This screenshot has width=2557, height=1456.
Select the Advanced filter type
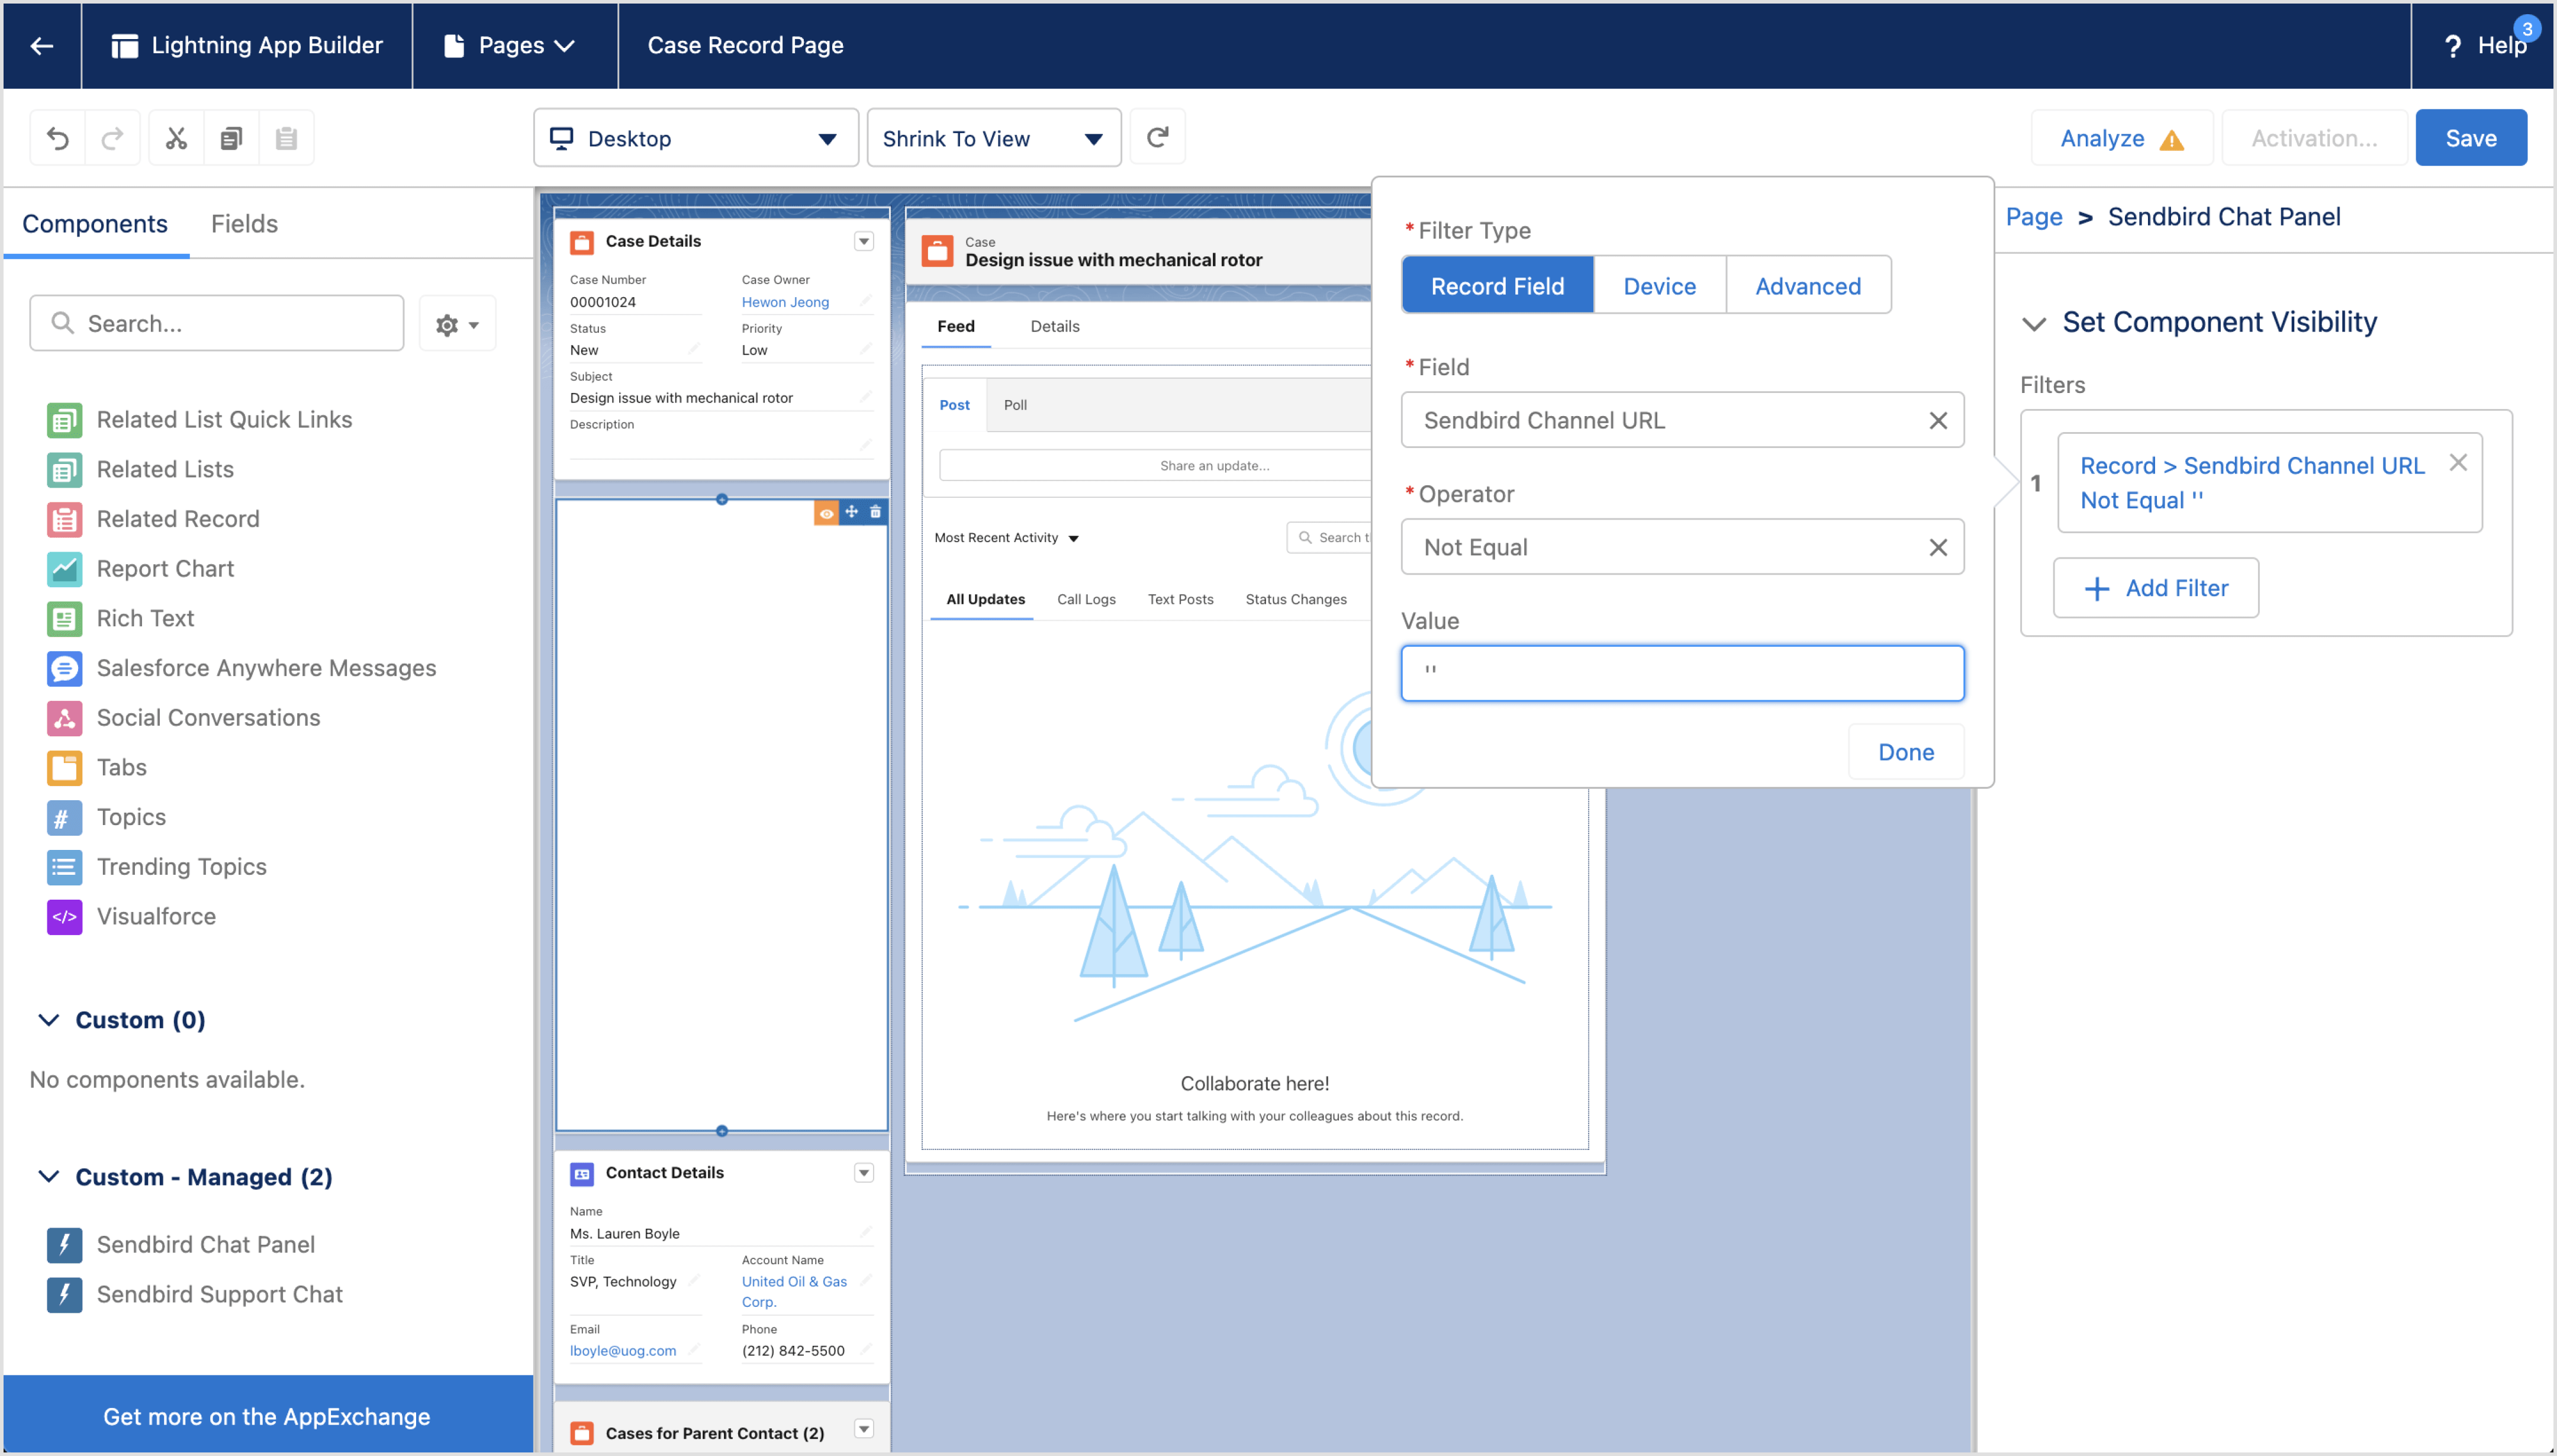tap(1807, 286)
